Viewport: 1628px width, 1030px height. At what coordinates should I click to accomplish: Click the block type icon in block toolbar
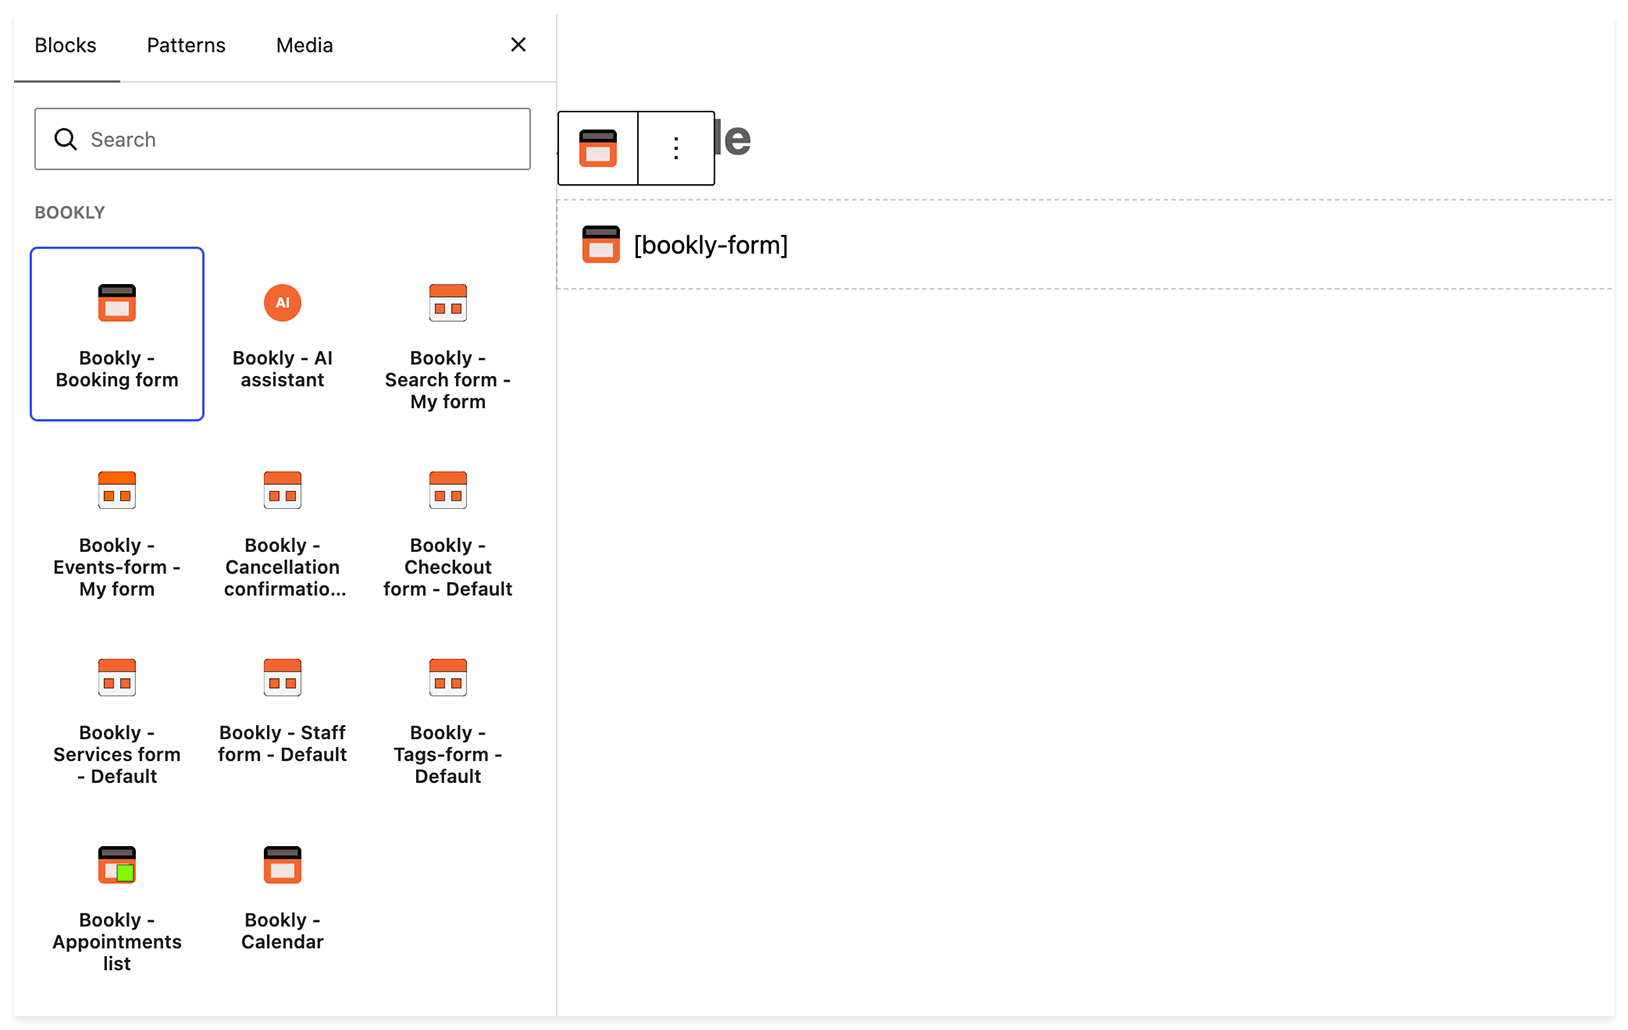(598, 148)
